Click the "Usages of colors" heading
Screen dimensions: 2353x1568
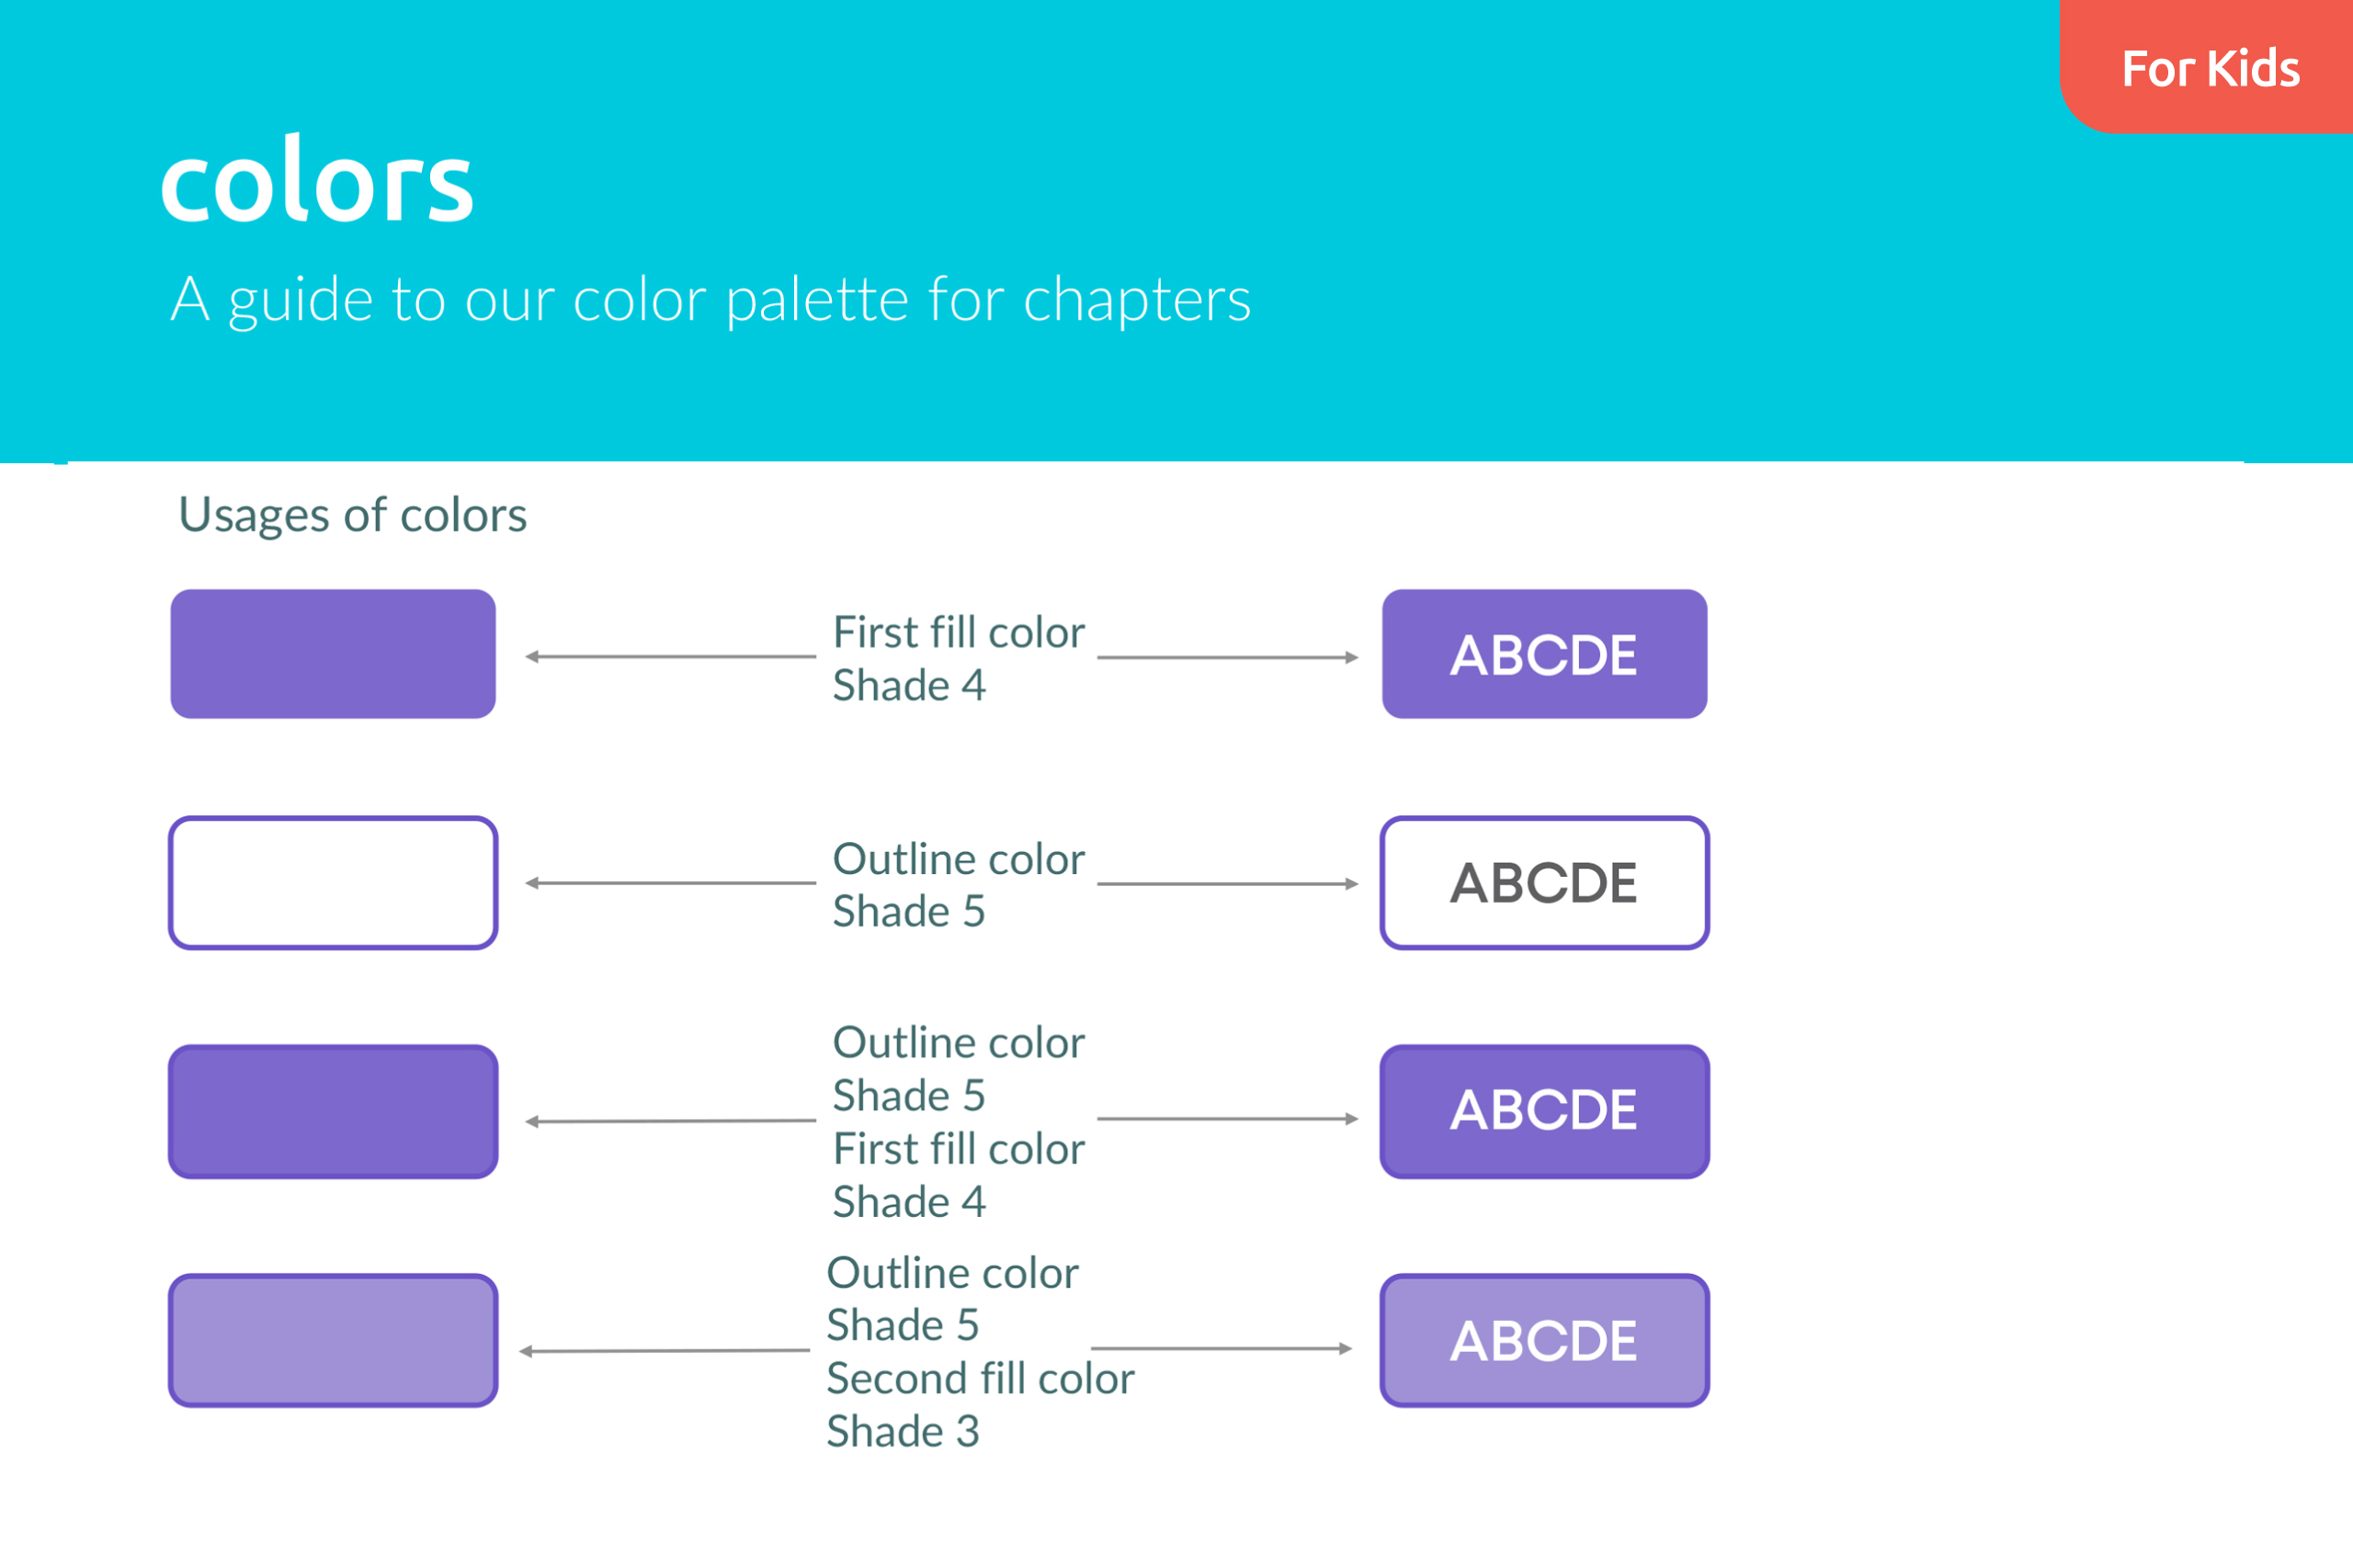[352, 515]
